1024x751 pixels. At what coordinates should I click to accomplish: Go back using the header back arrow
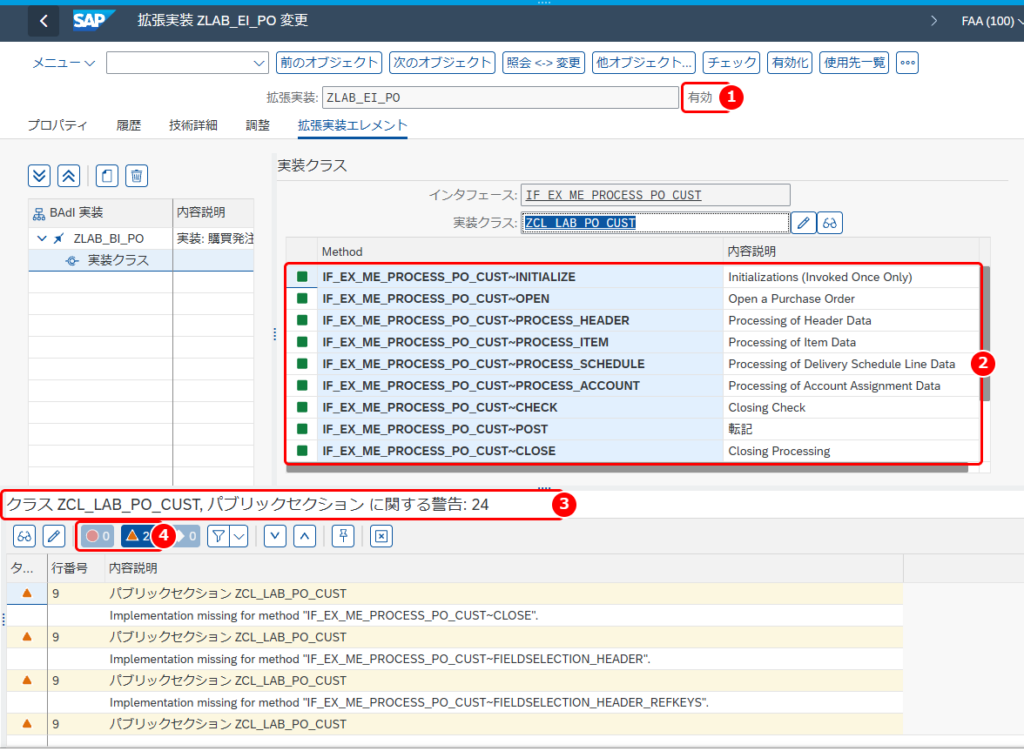[x=43, y=21]
